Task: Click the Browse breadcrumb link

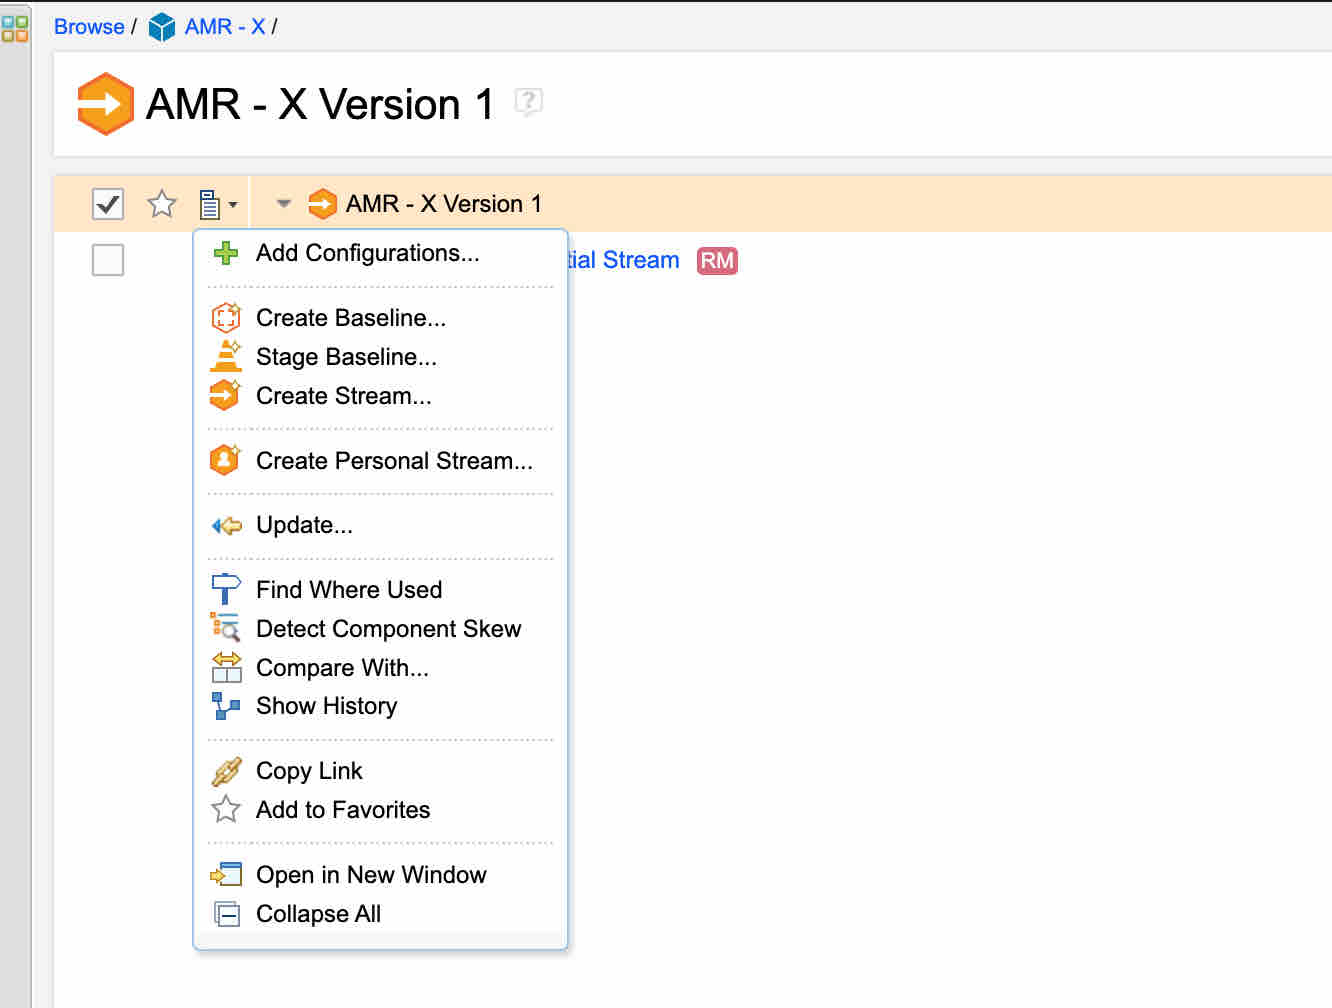Action: [89, 27]
